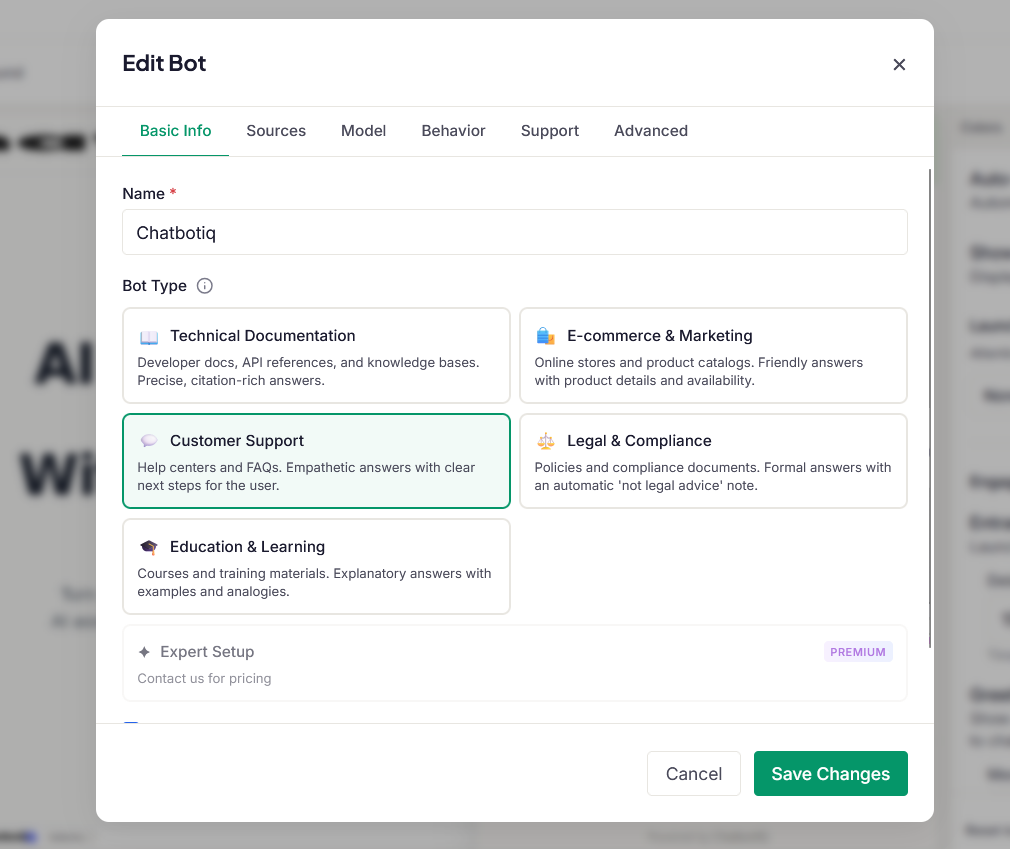Click Save Changes
This screenshot has width=1010, height=849.
tap(830, 773)
